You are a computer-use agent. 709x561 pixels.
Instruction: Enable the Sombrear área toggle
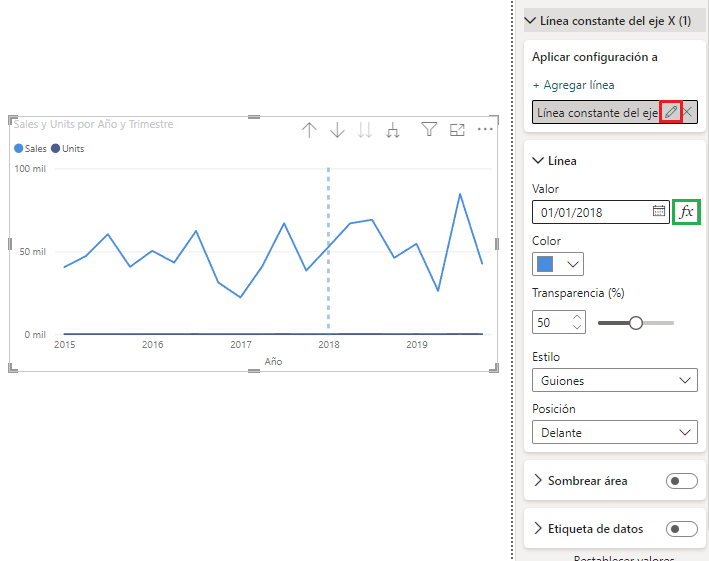[x=681, y=481]
